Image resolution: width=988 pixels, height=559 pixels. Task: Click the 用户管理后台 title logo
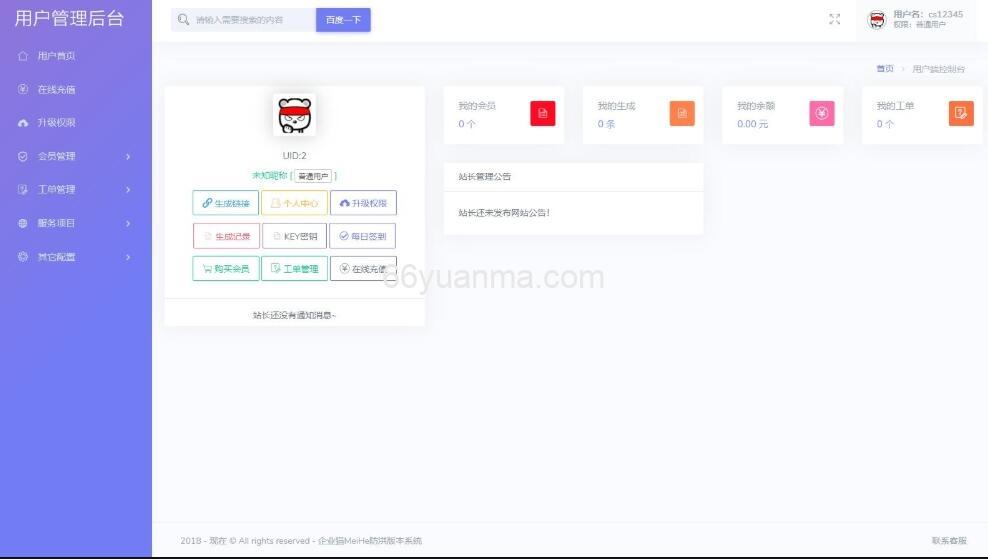69,18
